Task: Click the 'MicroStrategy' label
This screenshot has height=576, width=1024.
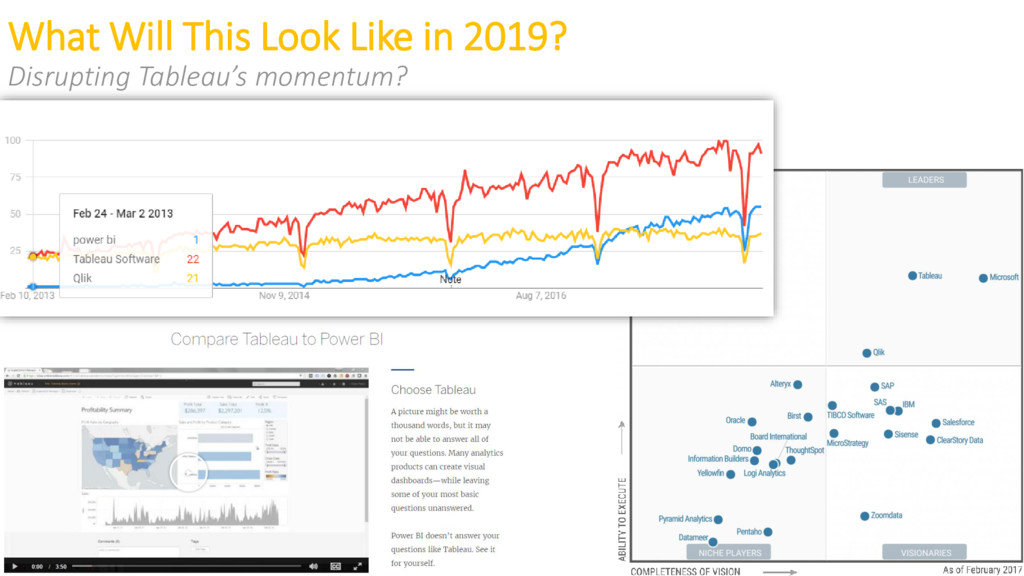Action: [x=848, y=443]
